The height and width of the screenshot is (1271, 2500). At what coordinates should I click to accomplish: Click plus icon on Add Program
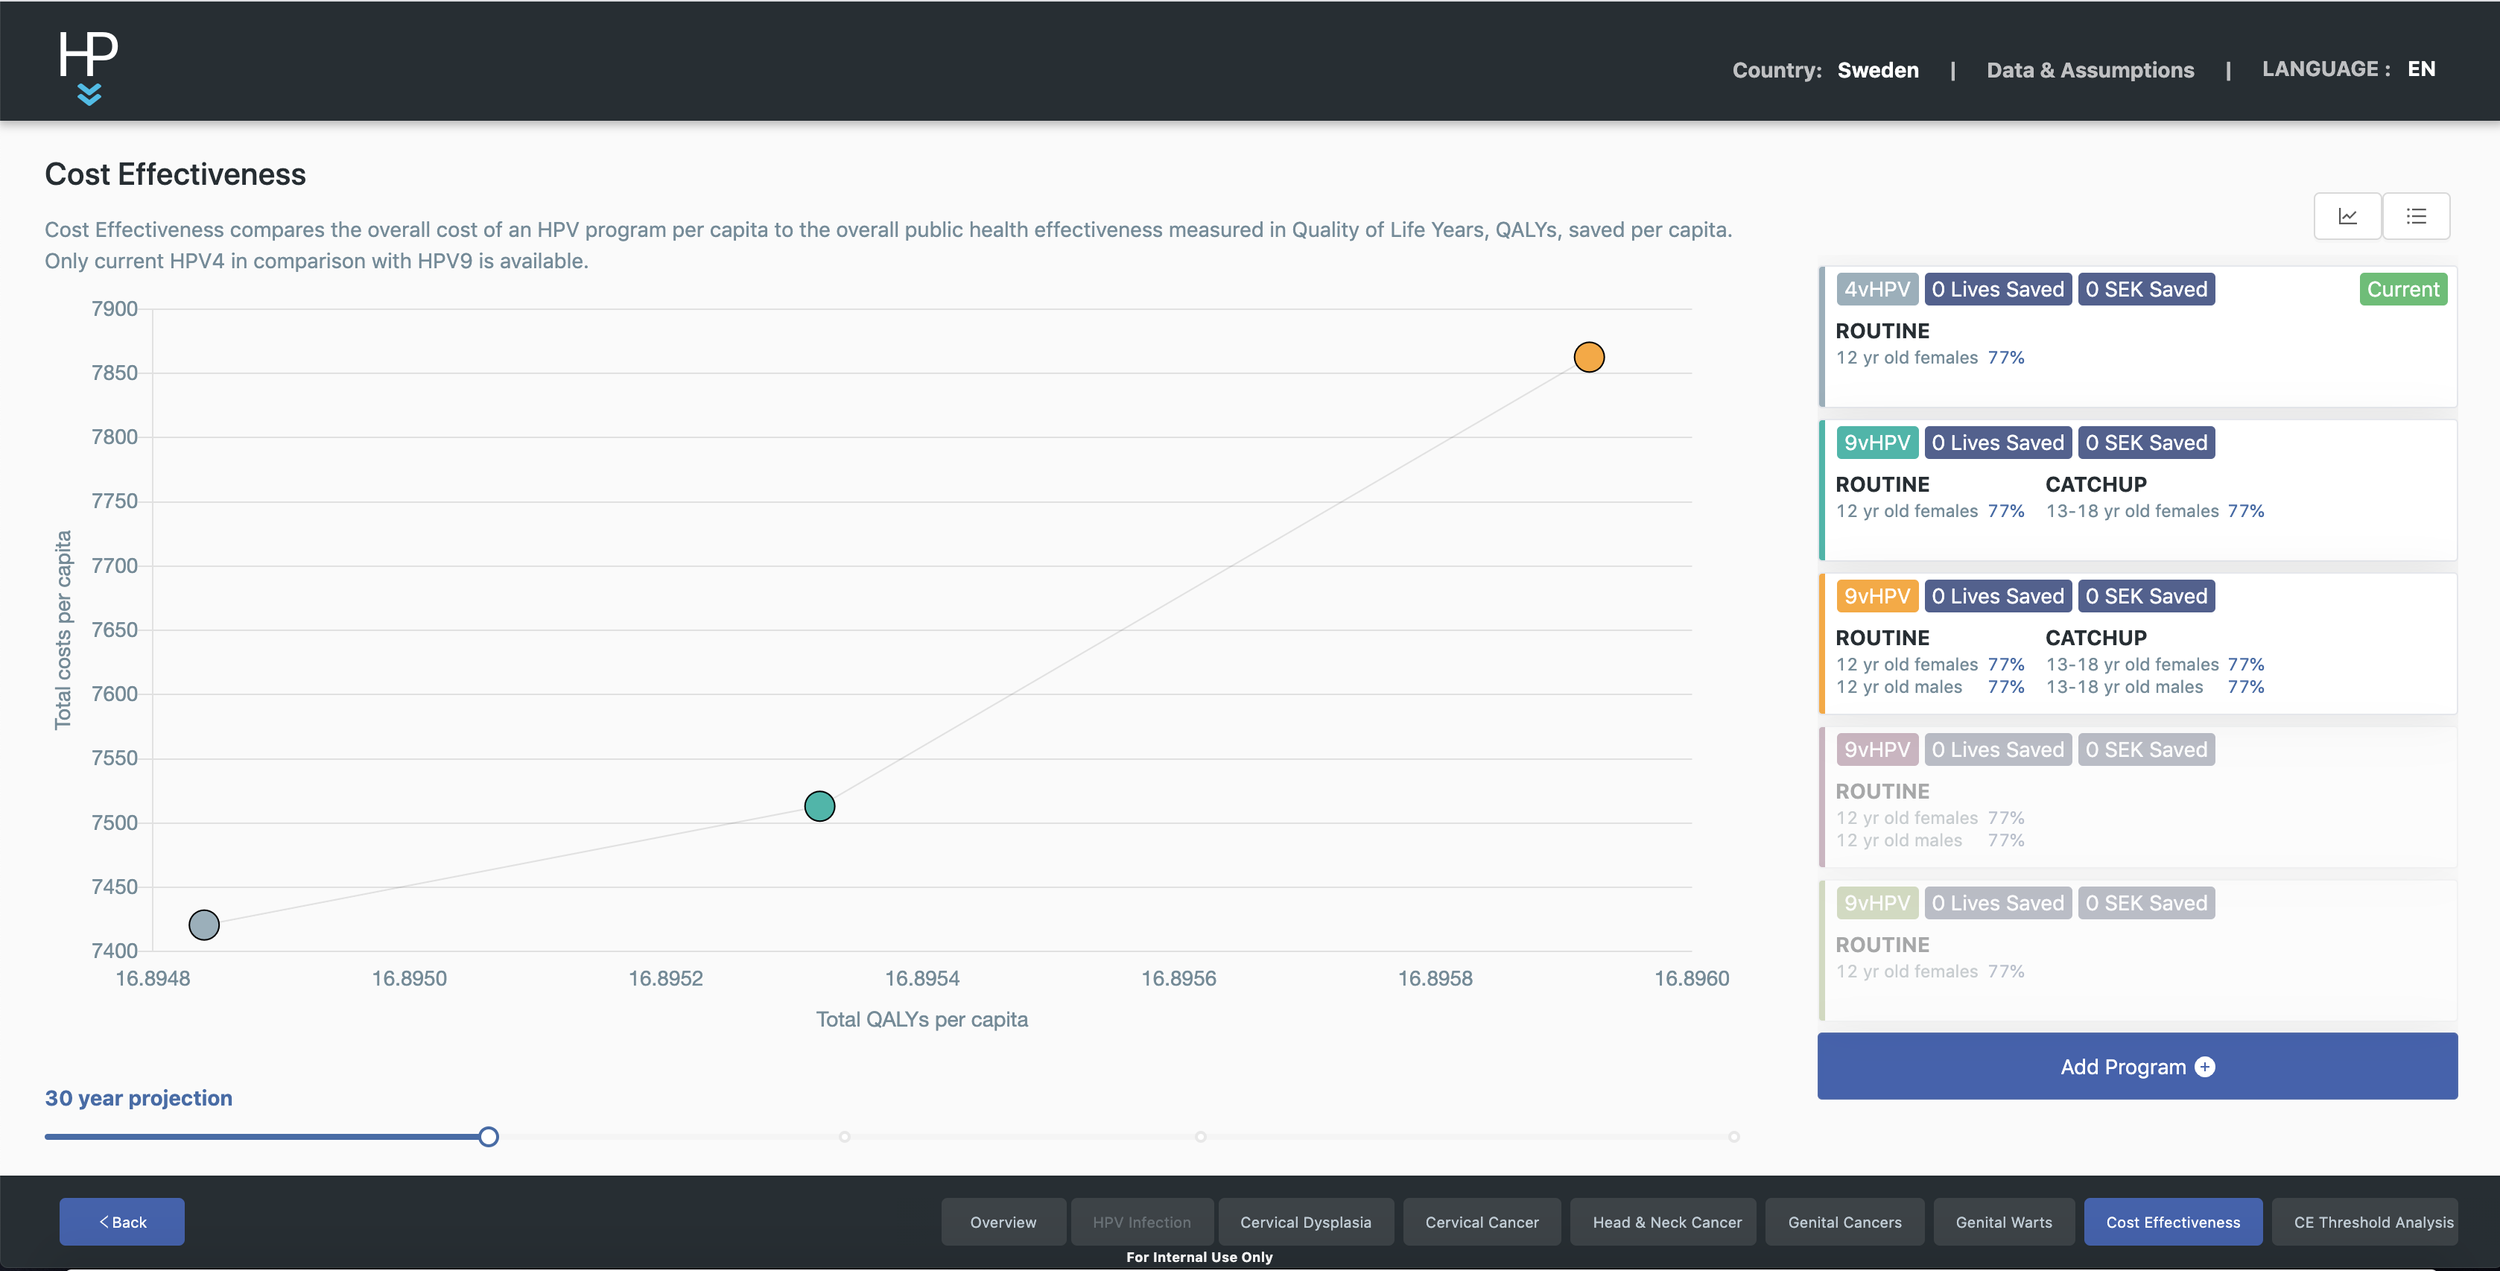coord(2205,1067)
